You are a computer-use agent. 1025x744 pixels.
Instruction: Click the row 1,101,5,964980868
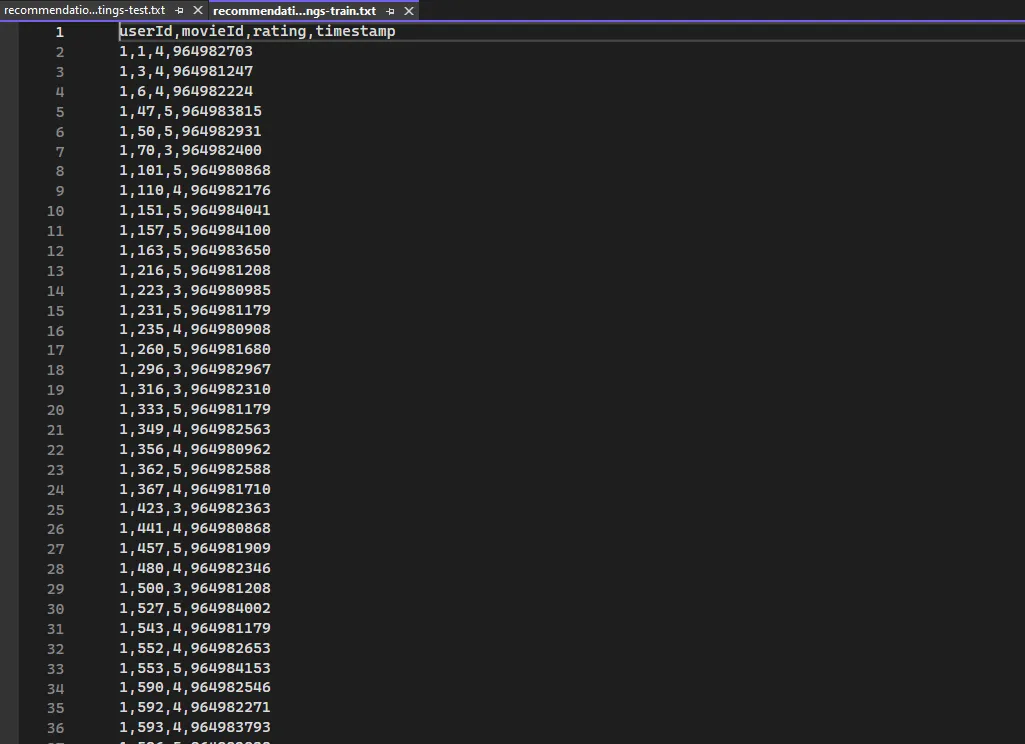click(x=195, y=171)
